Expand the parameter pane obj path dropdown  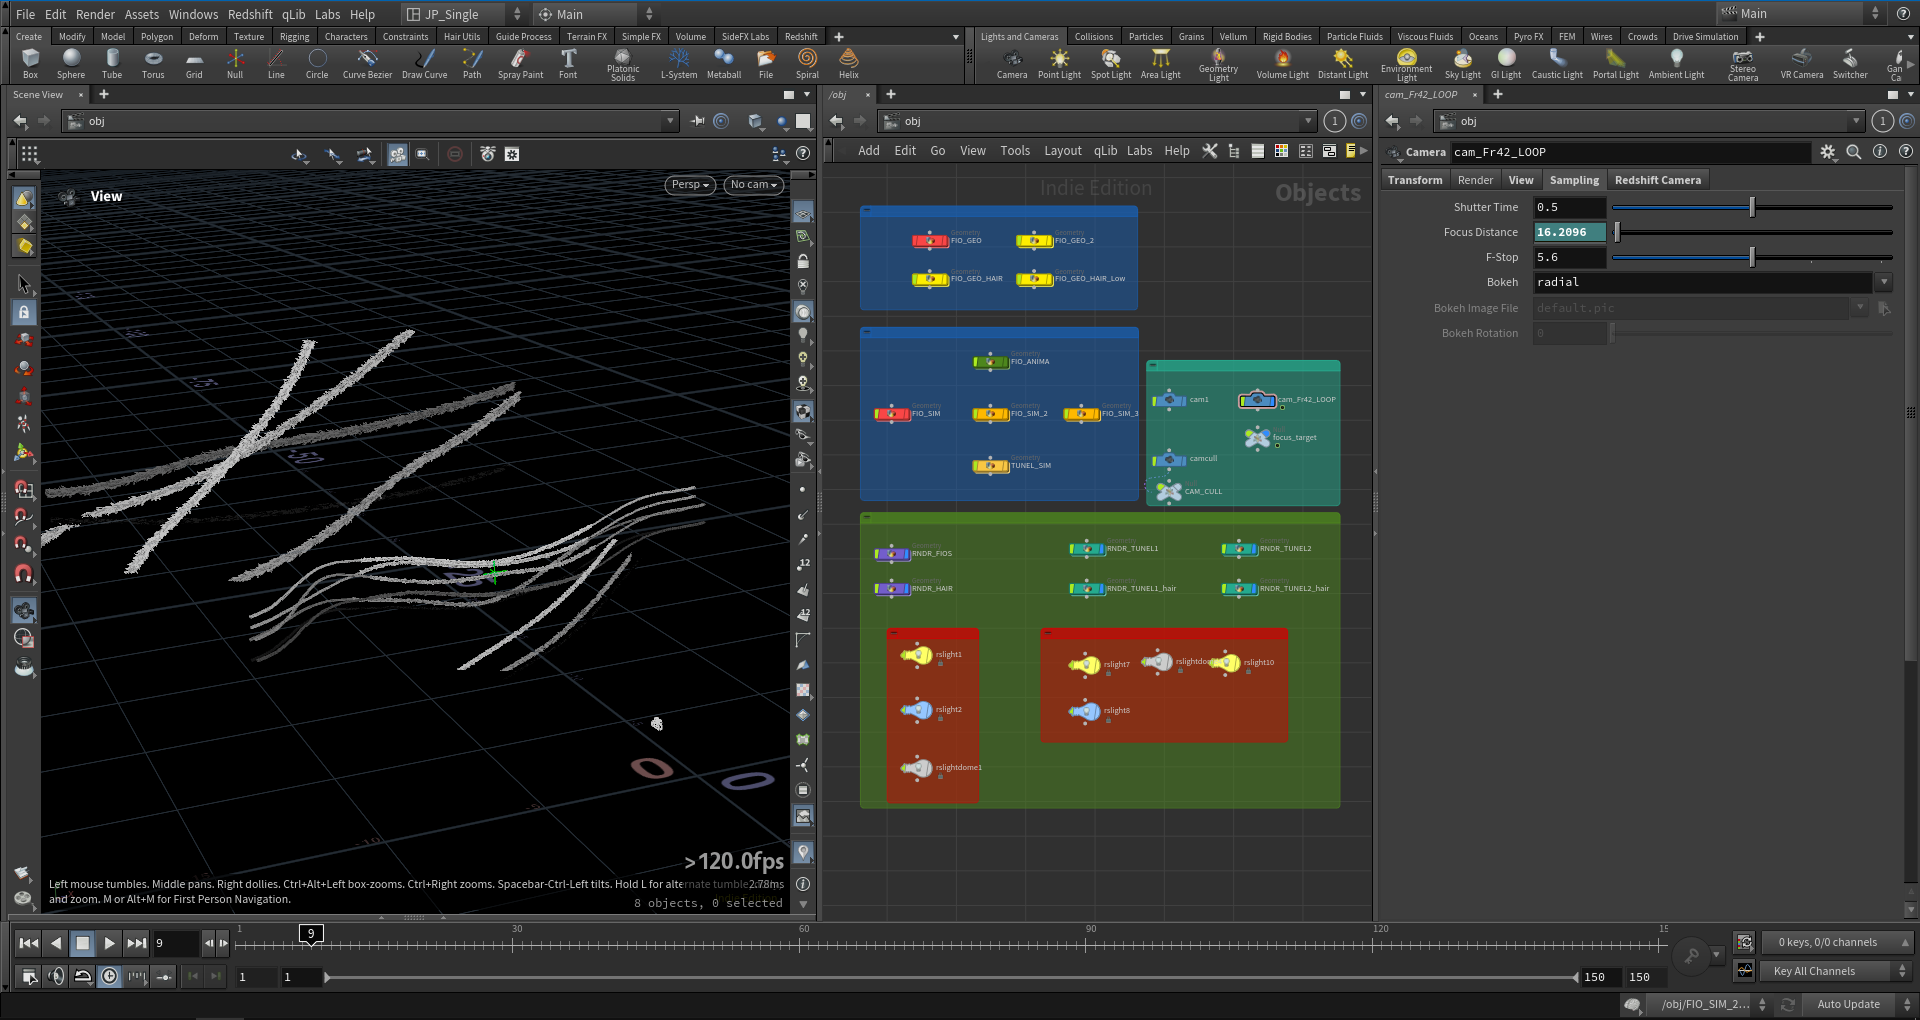(x=1856, y=121)
